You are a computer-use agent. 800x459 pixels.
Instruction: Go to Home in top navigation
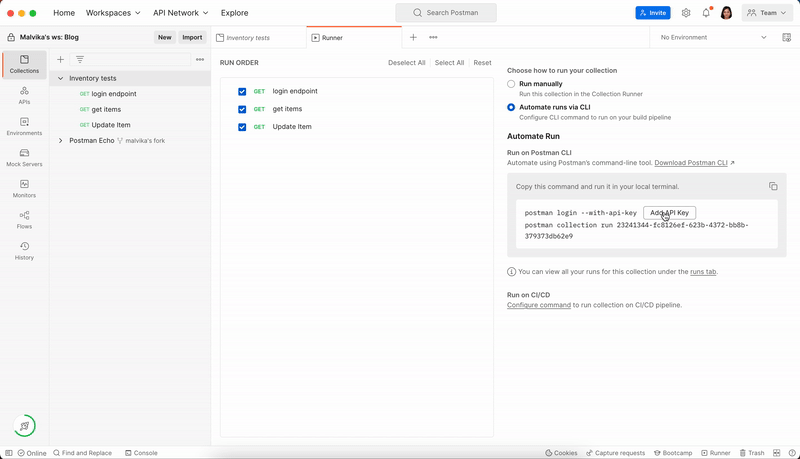[64, 13]
